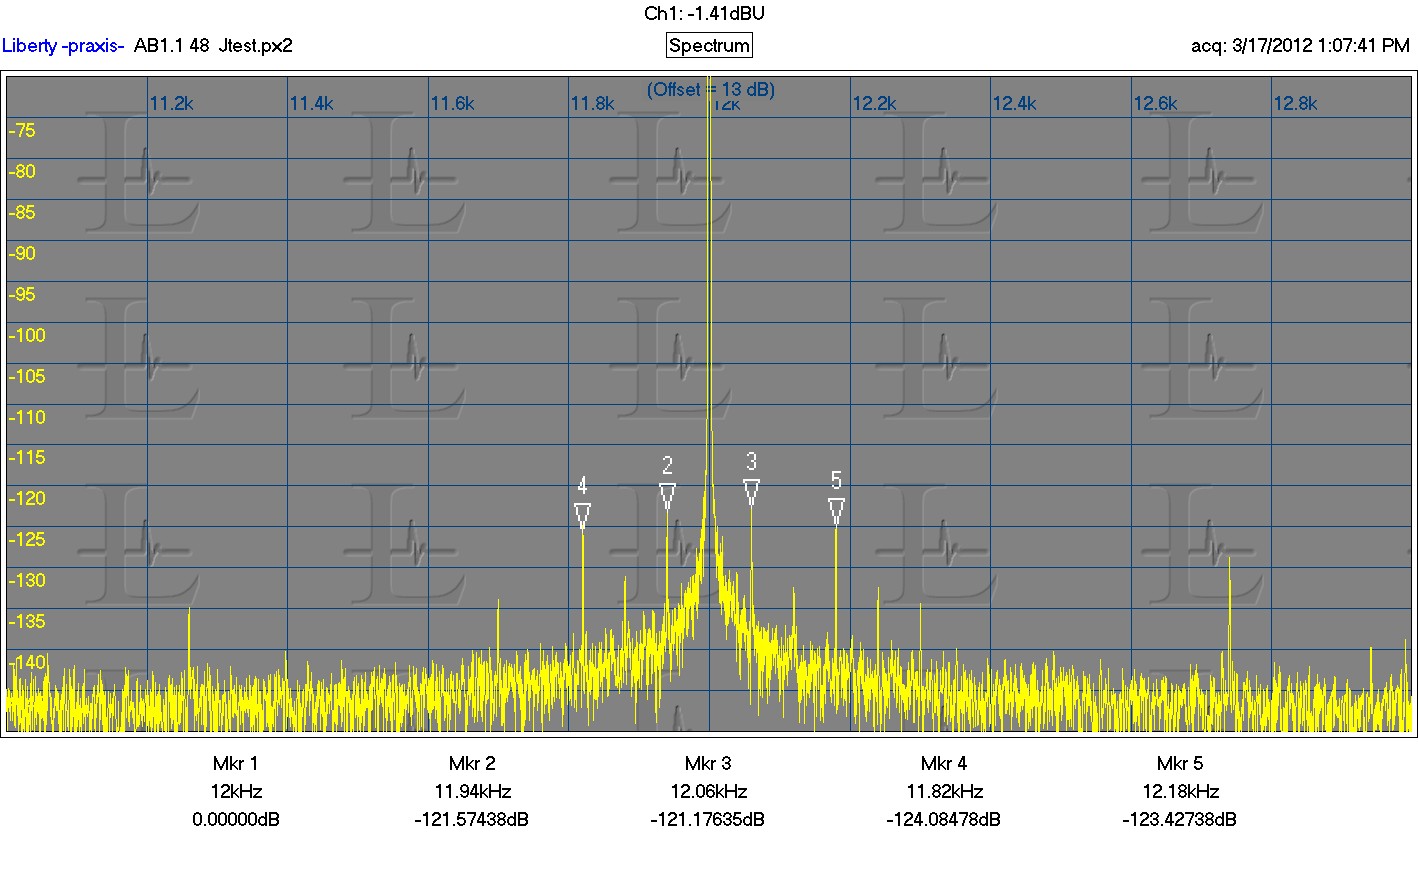Screen dimensions: 1418x882
Task: Click the 11.82kHz marker frequency value
Action: click(x=944, y=792)
